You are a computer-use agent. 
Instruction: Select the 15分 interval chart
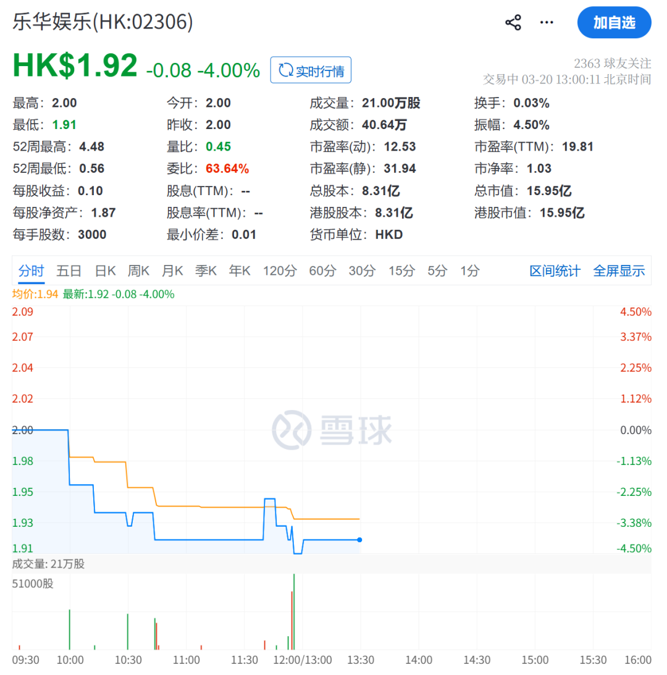pos(401,270)
